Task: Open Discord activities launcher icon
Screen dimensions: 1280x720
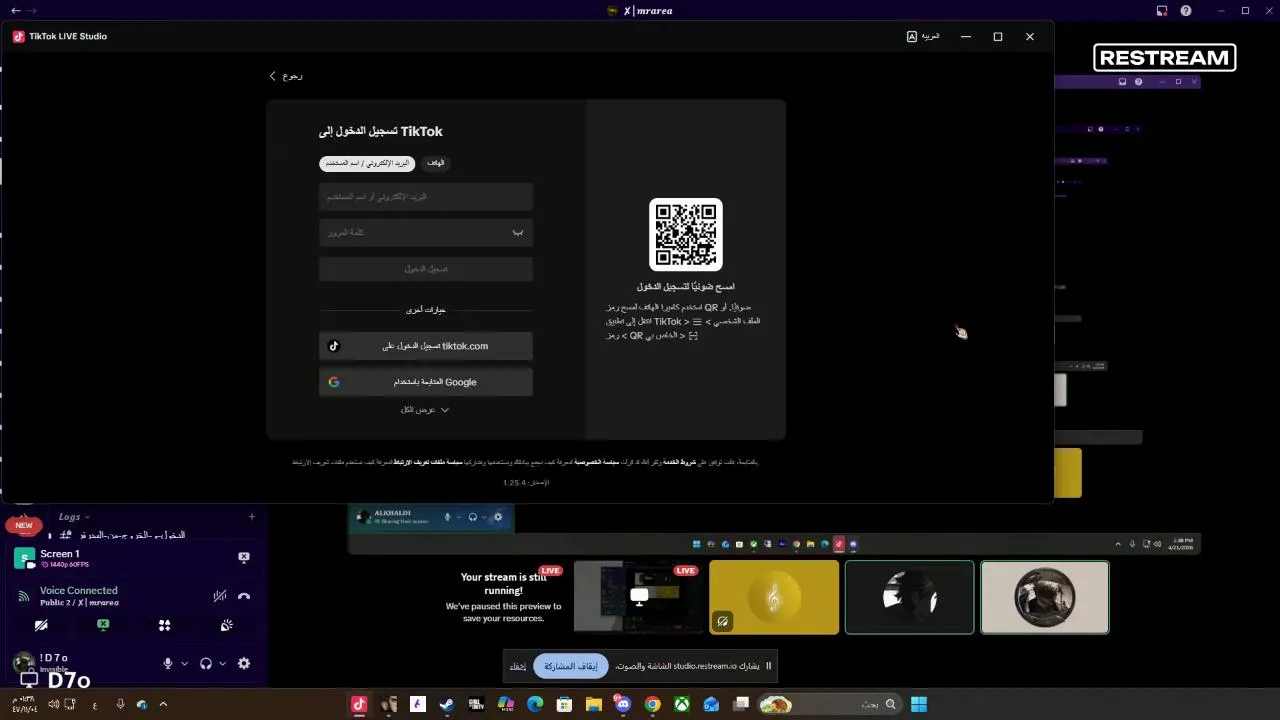Action: tap(165, 625)
